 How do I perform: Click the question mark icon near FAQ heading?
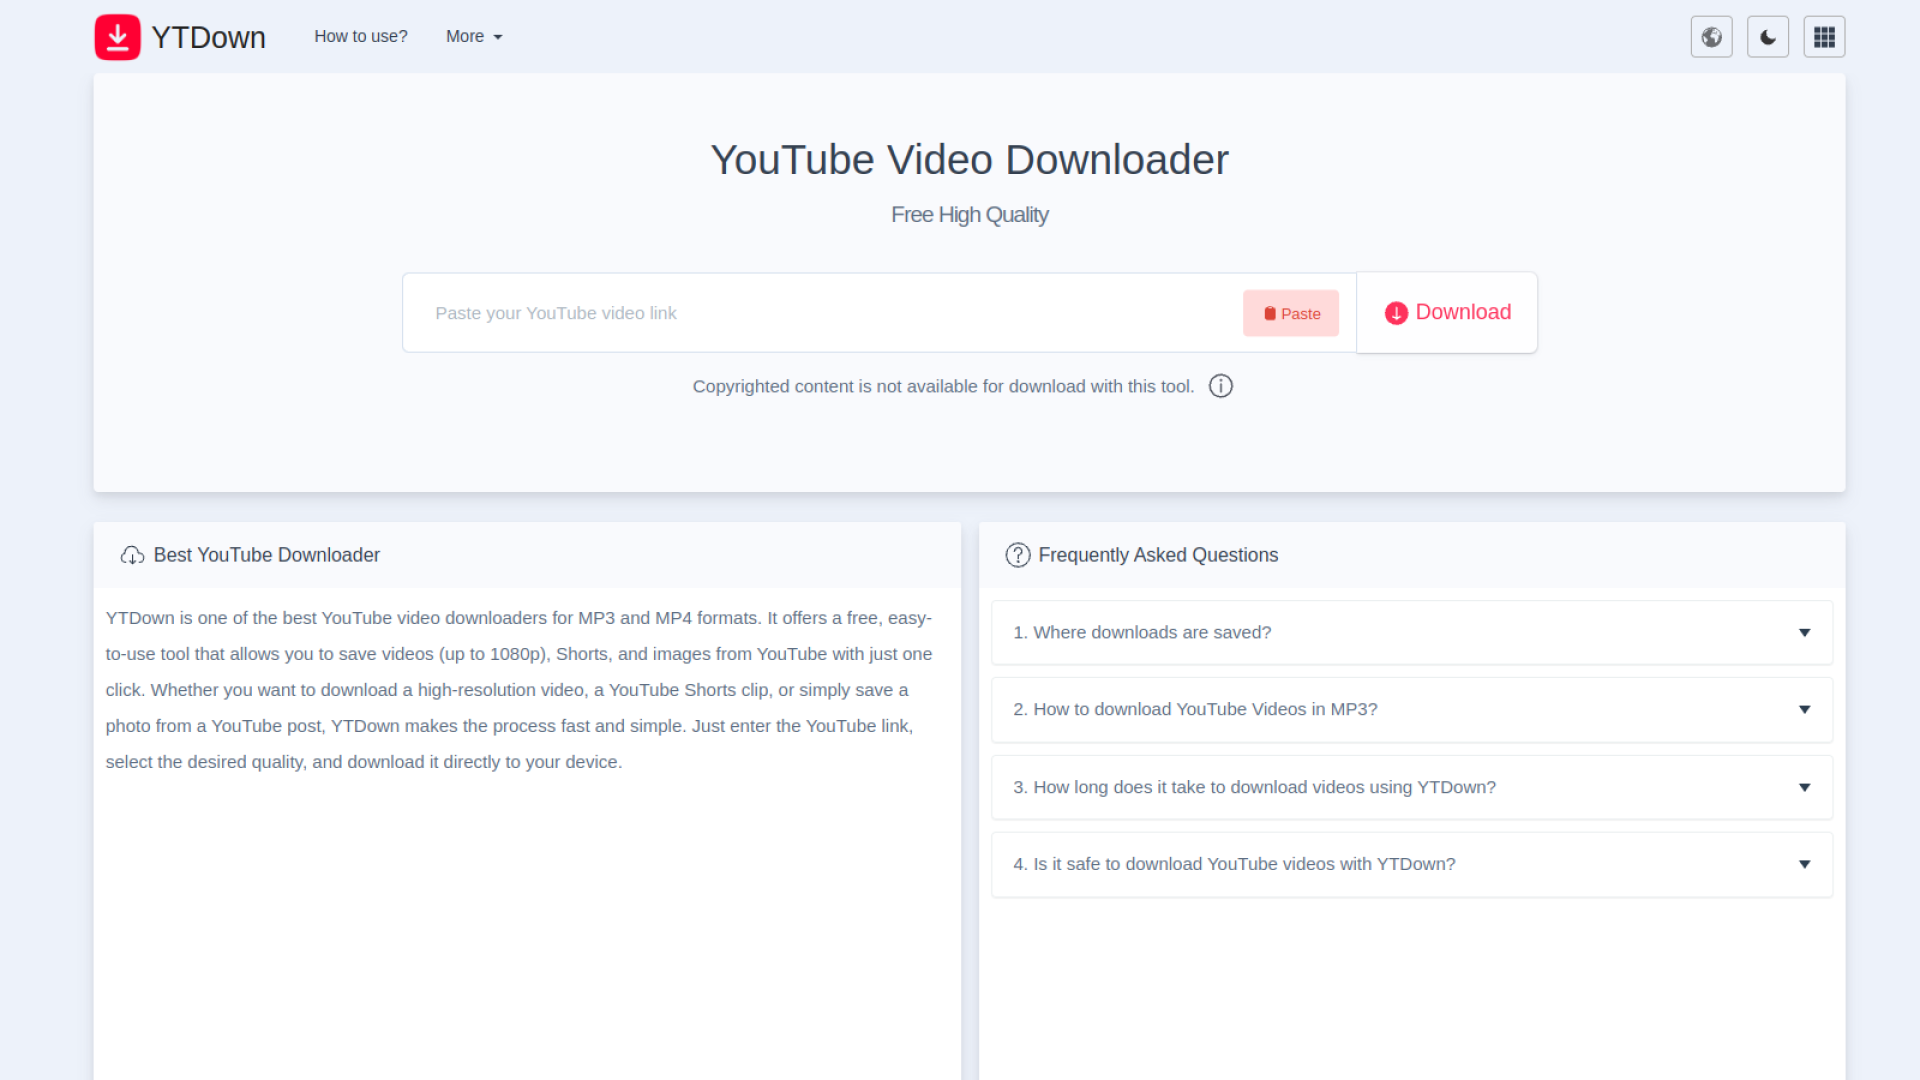coord(1017,555)
